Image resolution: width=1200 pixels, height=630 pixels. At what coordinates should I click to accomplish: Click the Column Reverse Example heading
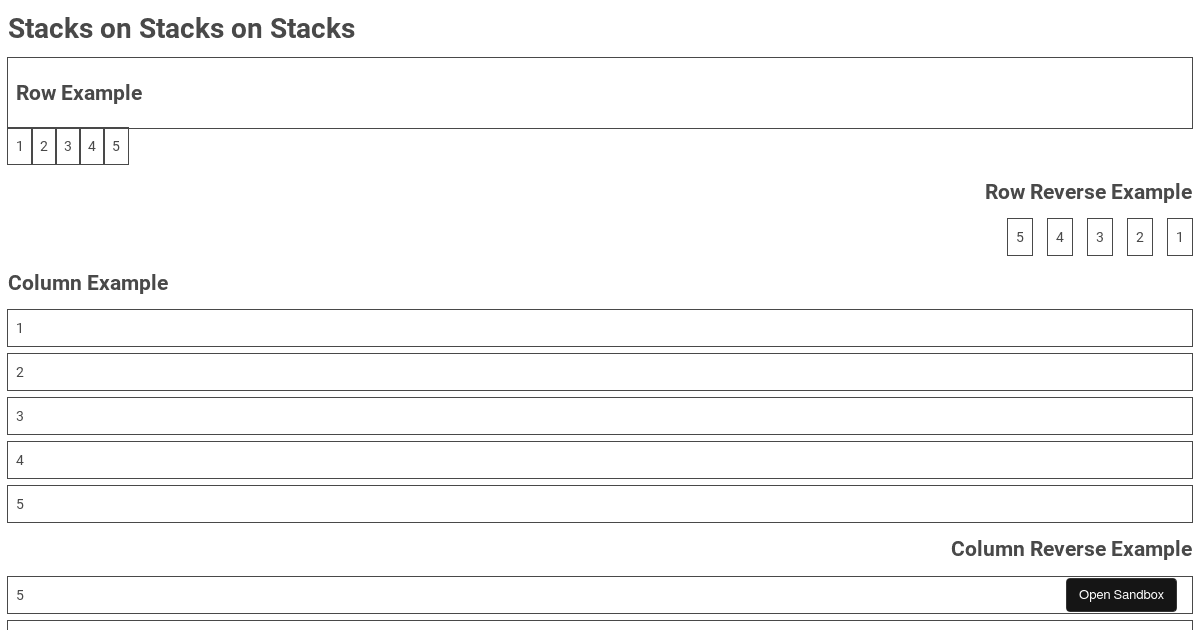1071,549
